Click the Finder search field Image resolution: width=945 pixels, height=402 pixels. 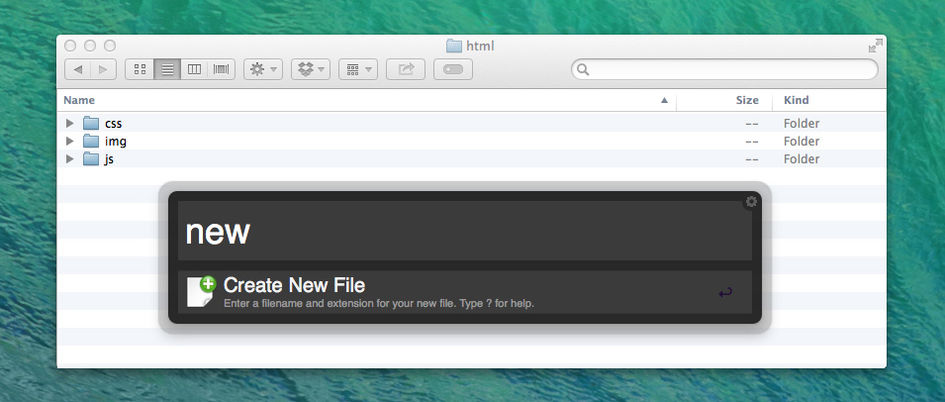pyautogui.click(x=724, y=69)
